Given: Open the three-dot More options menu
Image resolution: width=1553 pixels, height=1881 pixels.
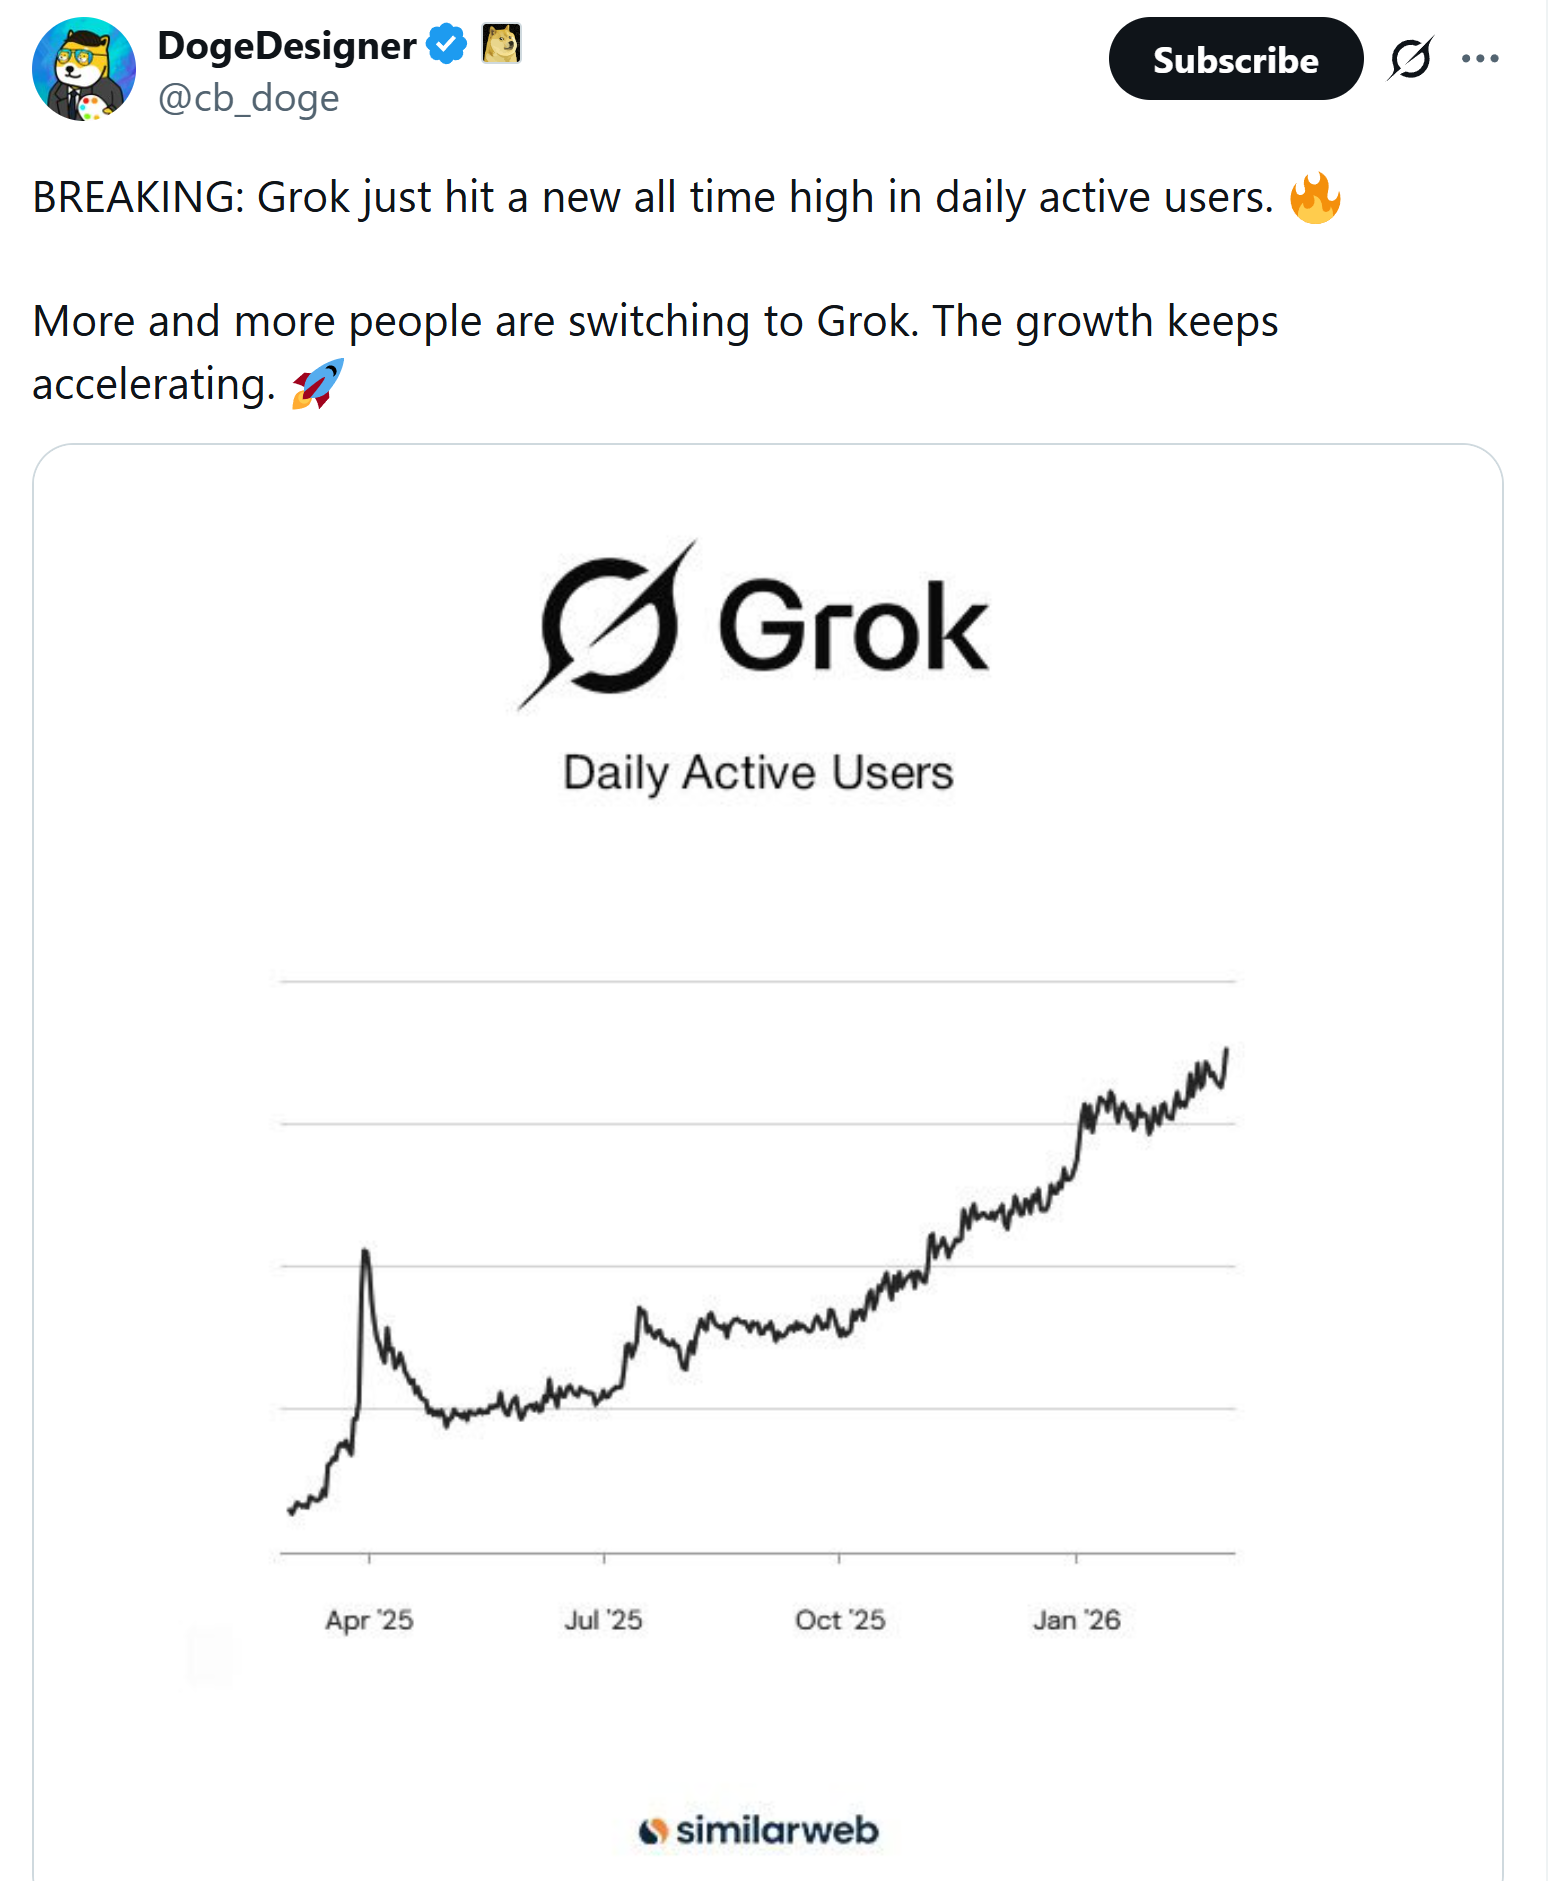Looking at the screenshot, I should [x=1480, y=58].
